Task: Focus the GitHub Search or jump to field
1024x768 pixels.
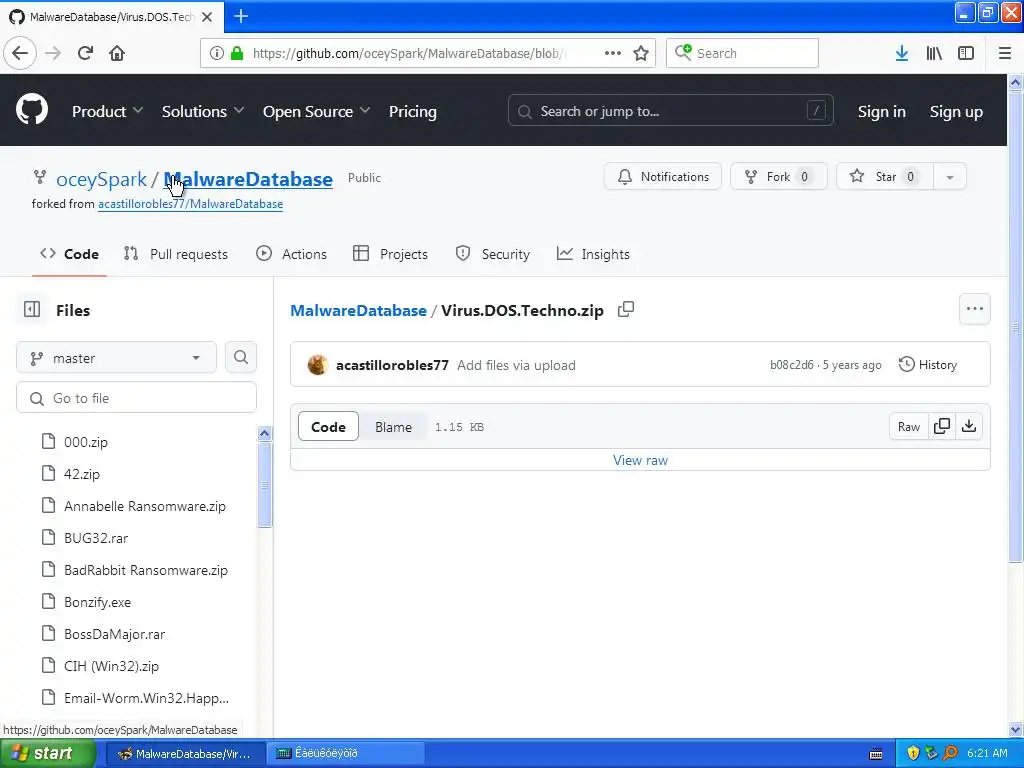Action: pos(671,111)
